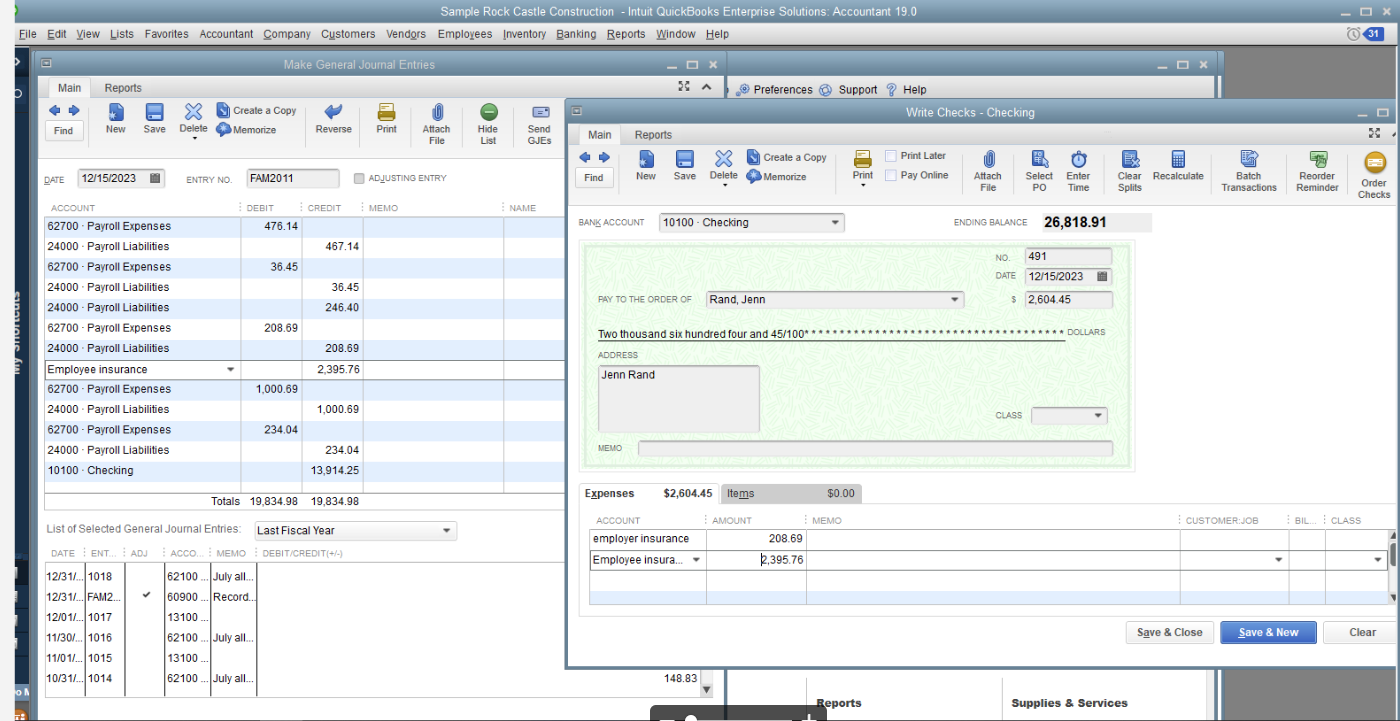Click the Save & Close button
This screenshot has height=721, width=1400.
(1169, 632)
